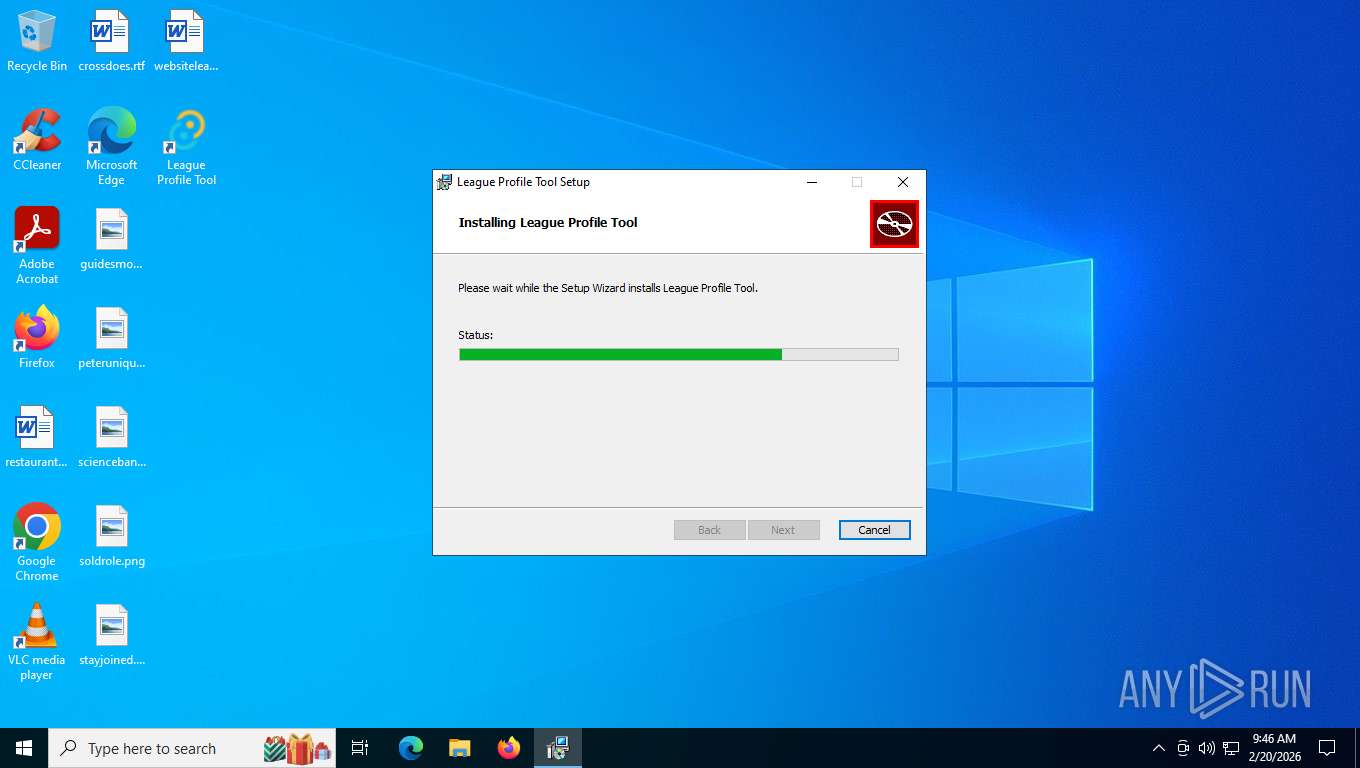Open the Recycle Bin desktop icon
The image size is (1360, 768).
[x=37, y=41]
